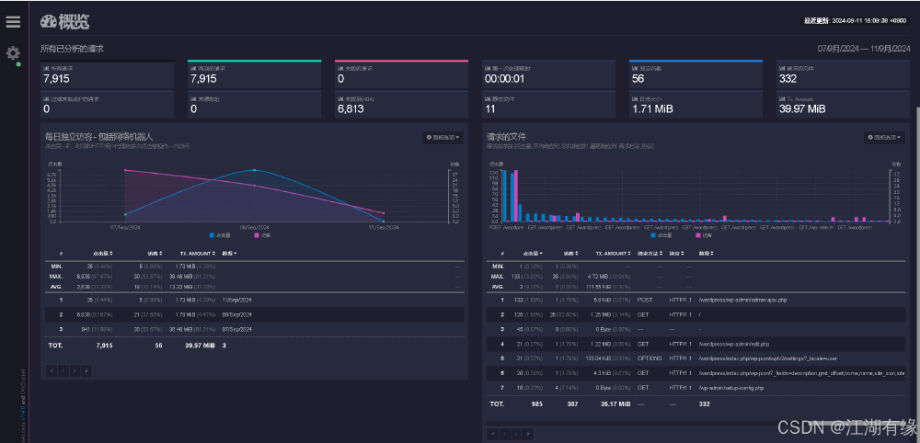Go to the first page of the visitors table
The width and height of the screenshot is (920, 443).
click(x=51, y=370)
